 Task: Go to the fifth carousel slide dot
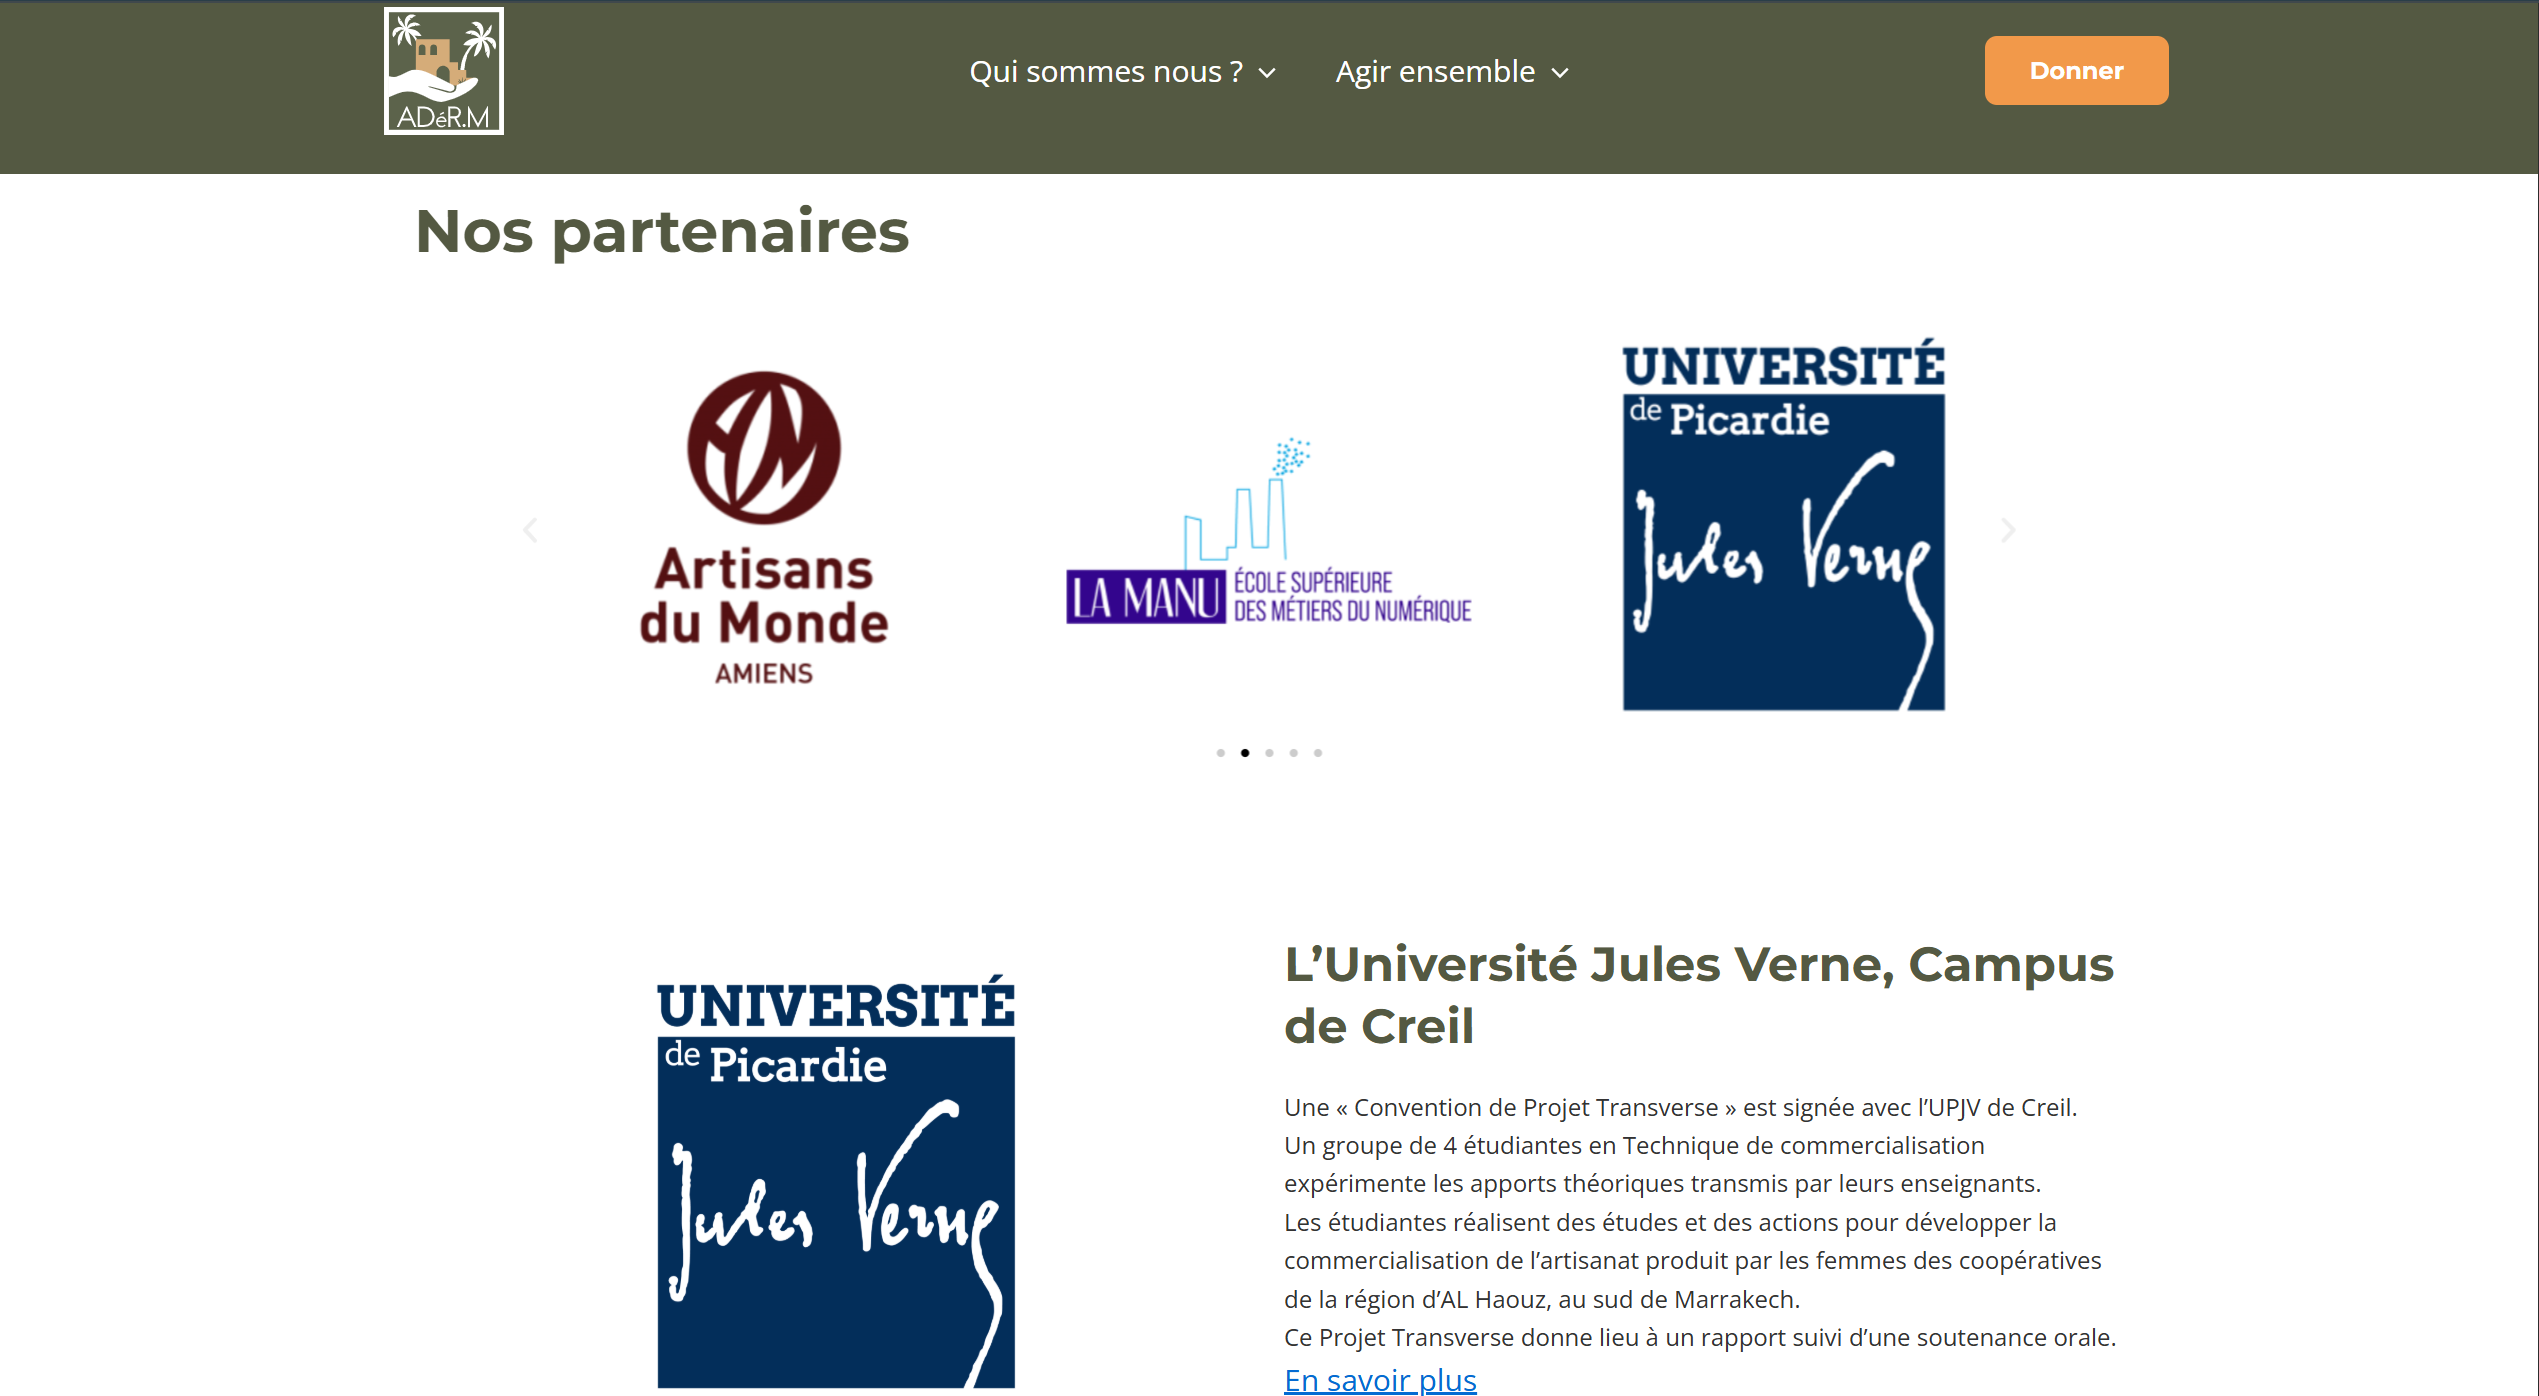[1318, 753]
